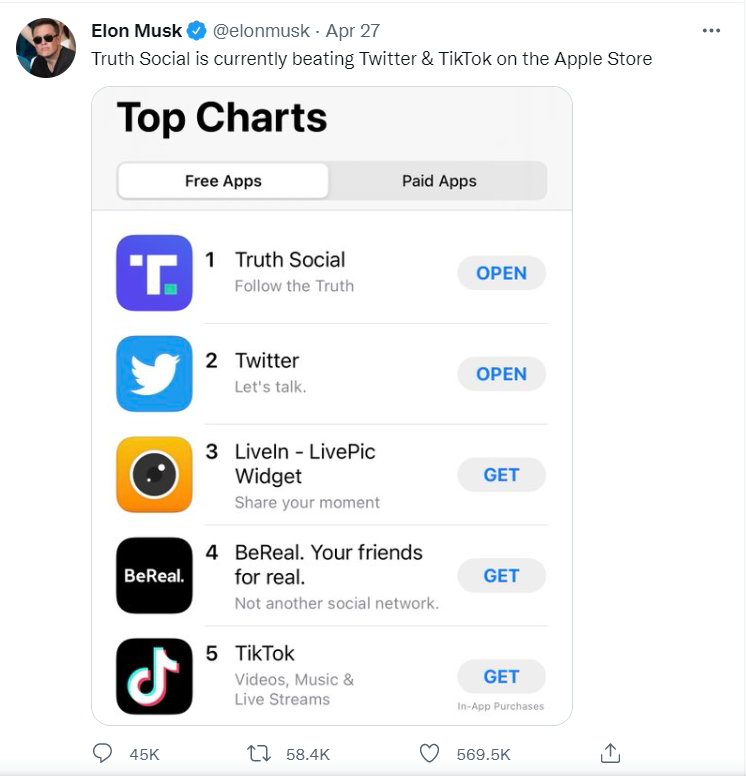Click GET button for LiveIn widget
The image size is (746, 776).
(501, 475)
